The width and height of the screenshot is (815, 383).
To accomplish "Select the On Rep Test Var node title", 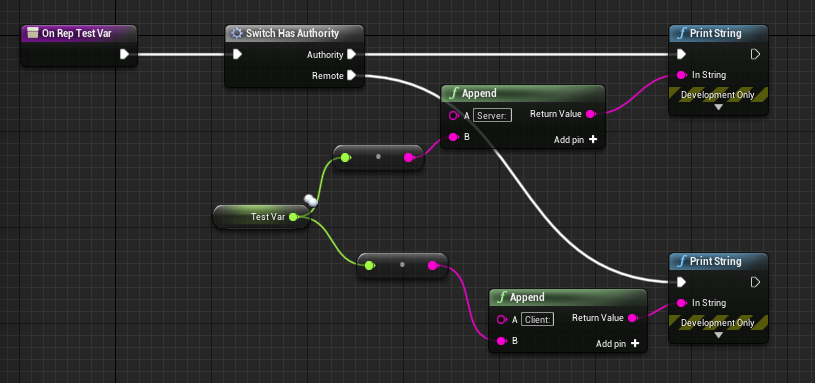I will [x=76, y=33].
